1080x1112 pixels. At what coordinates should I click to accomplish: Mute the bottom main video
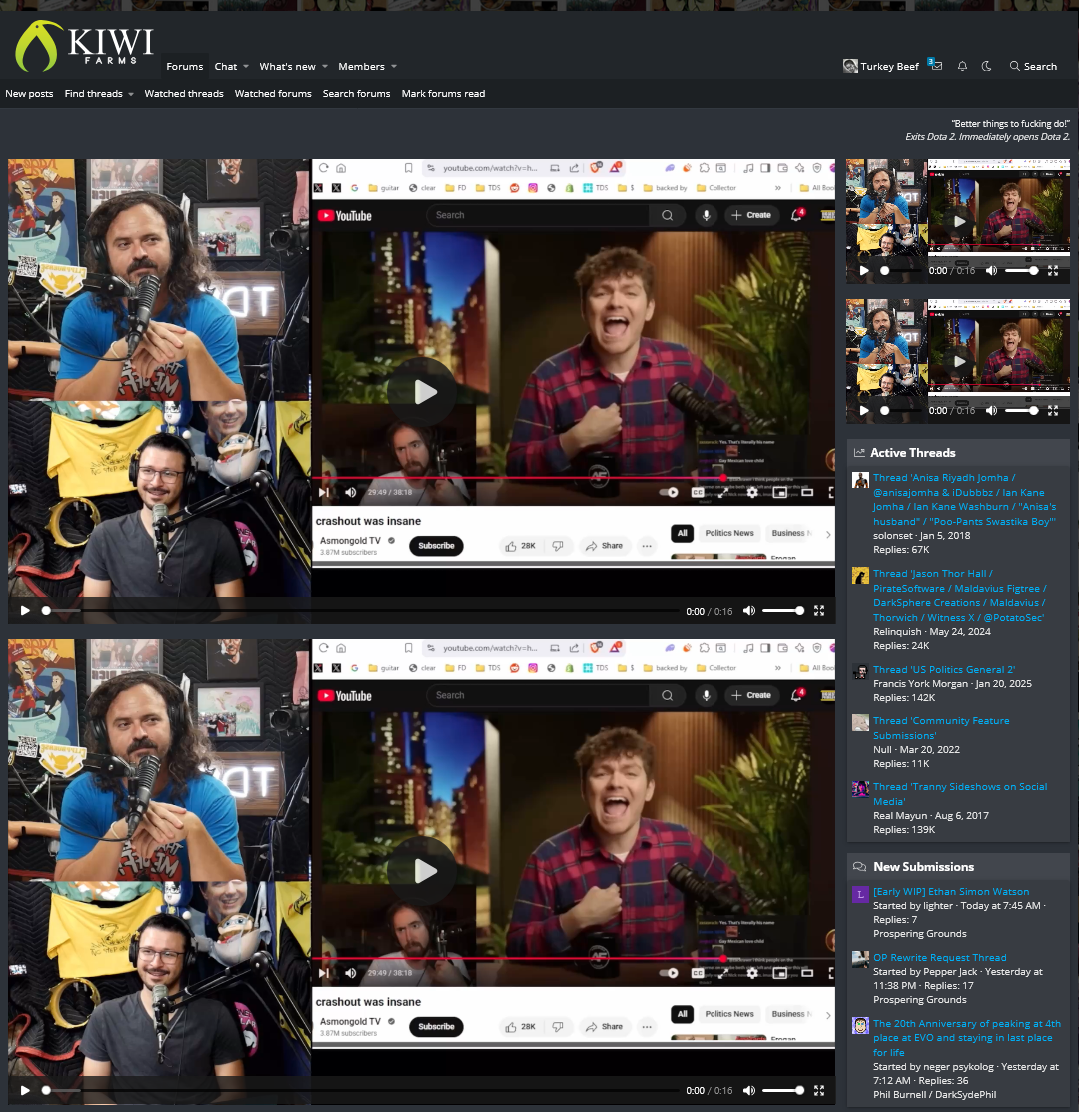click(749, 1091)
